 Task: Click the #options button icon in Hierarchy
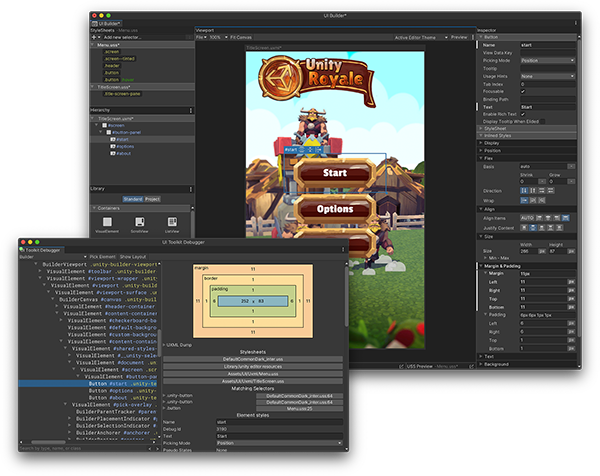coord(113,146)
